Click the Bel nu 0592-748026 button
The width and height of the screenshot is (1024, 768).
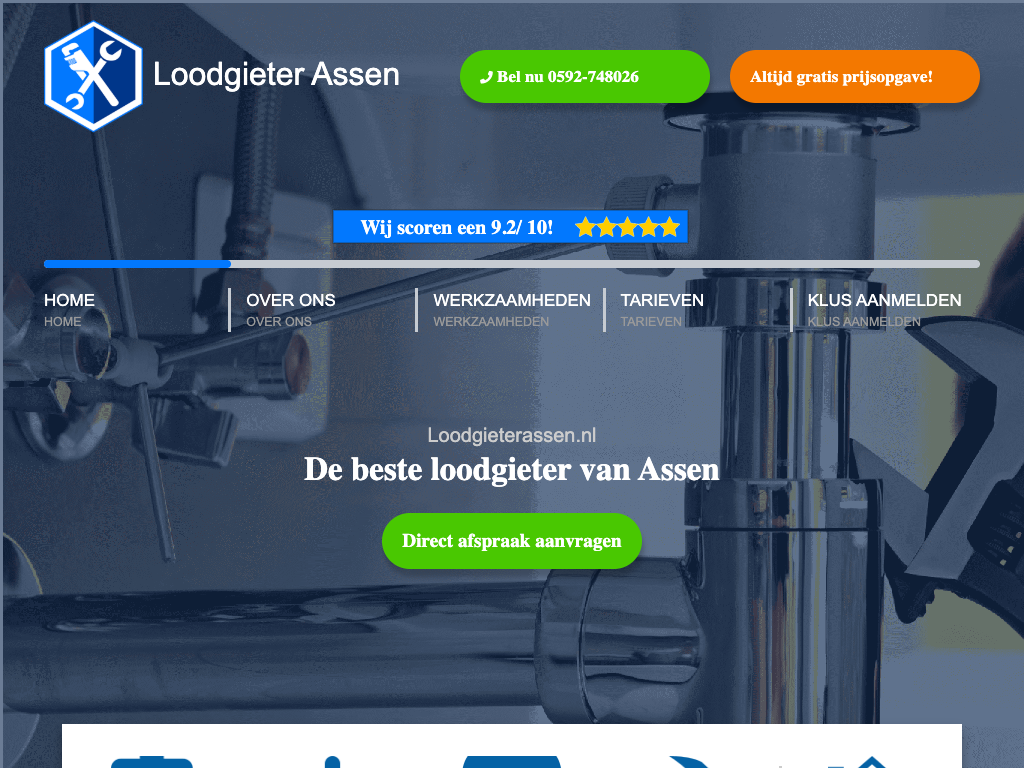(584, 76)
